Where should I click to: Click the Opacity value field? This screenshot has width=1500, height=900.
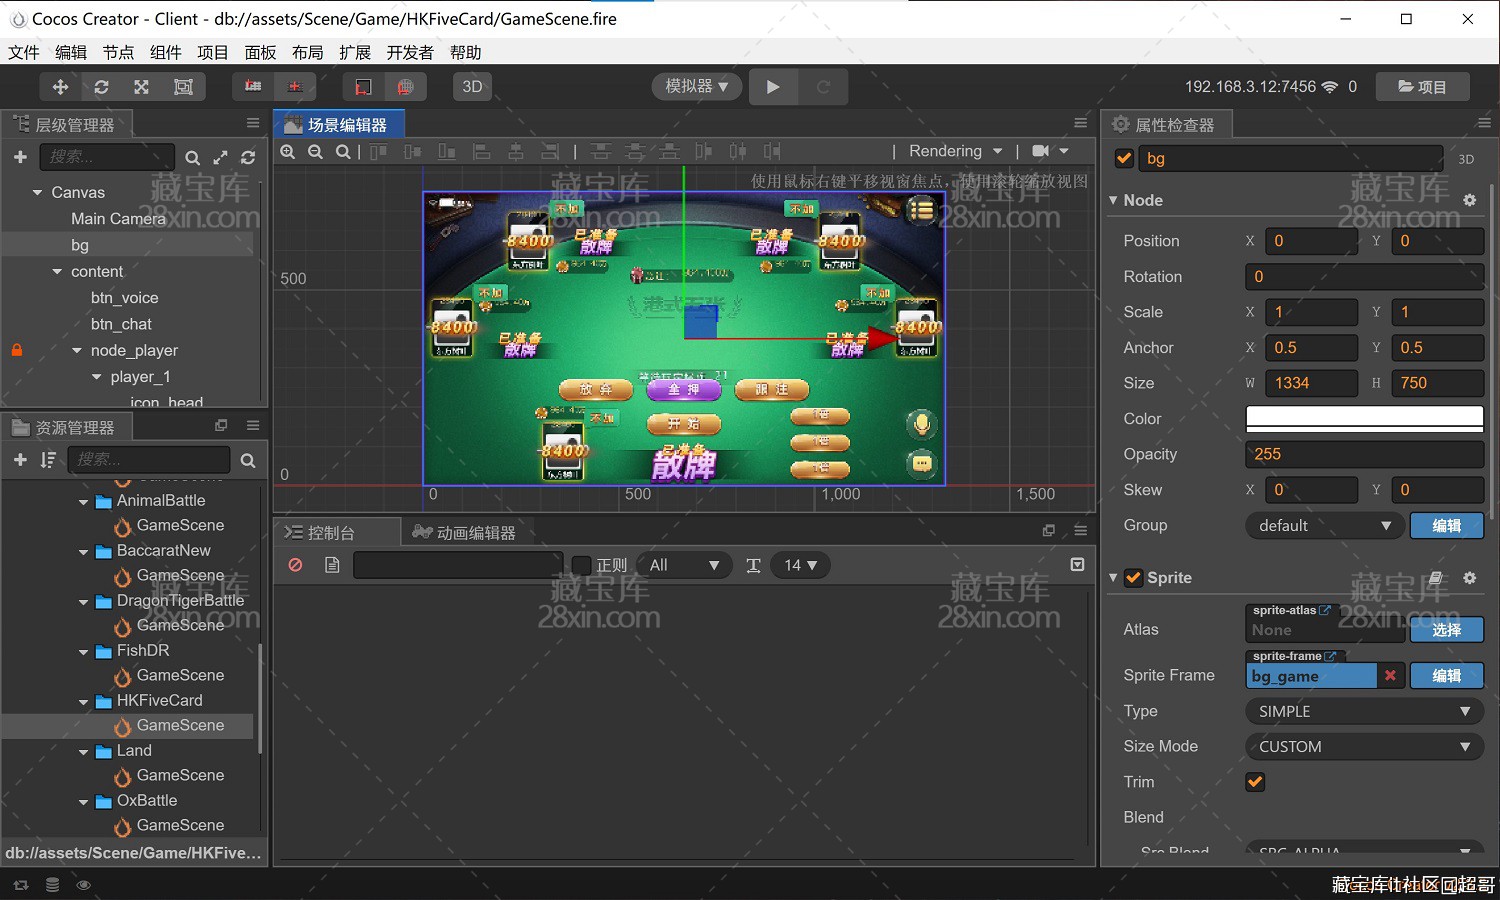point(1364,454)
